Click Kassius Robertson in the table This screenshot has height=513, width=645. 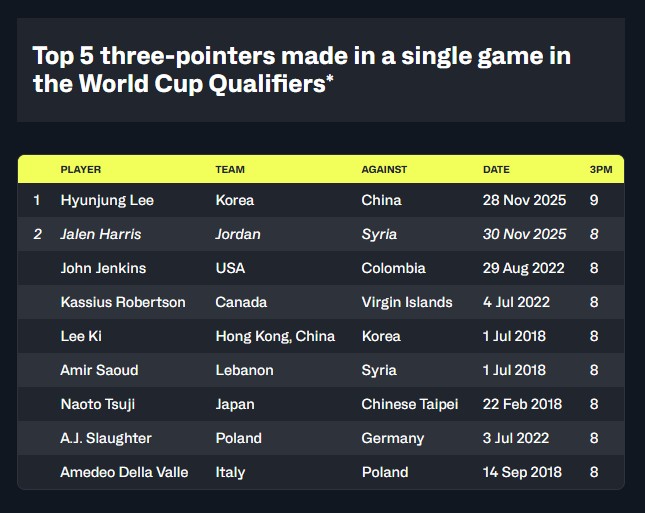click(123, 302)
